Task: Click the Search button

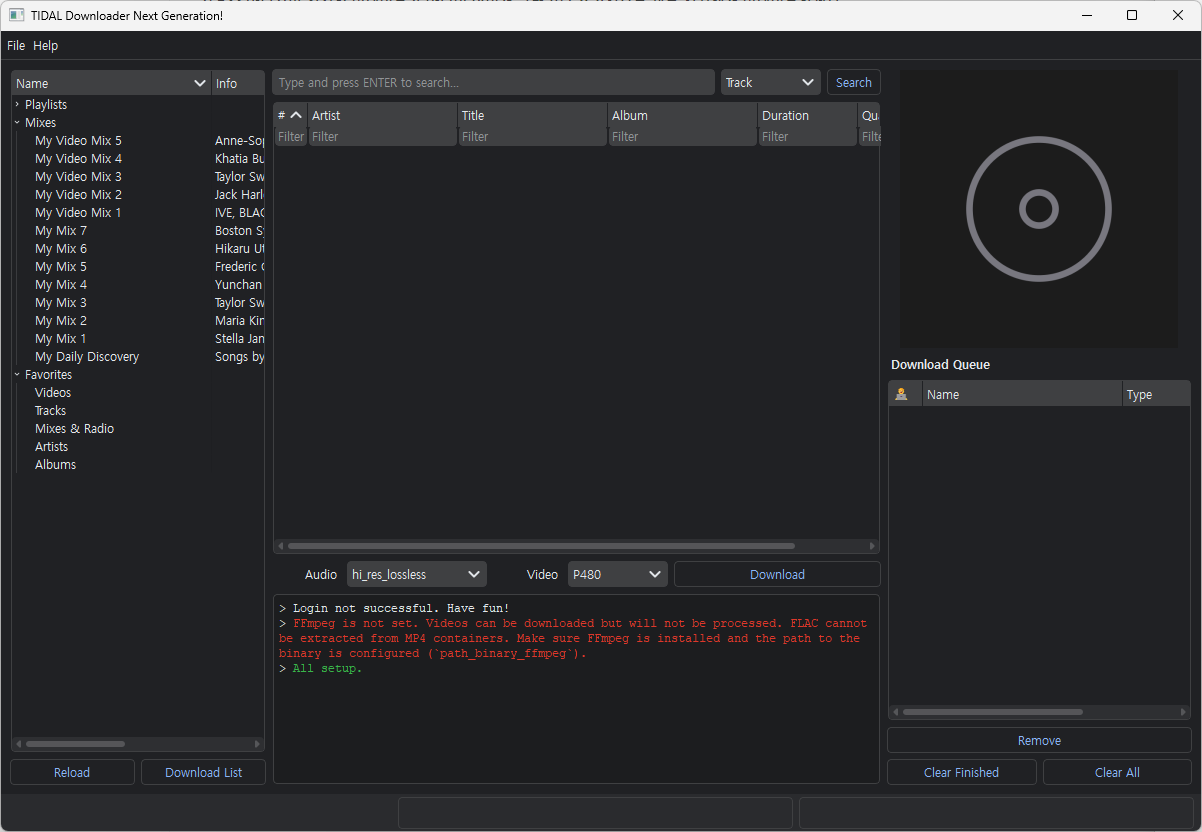Action: coord(854,83)
